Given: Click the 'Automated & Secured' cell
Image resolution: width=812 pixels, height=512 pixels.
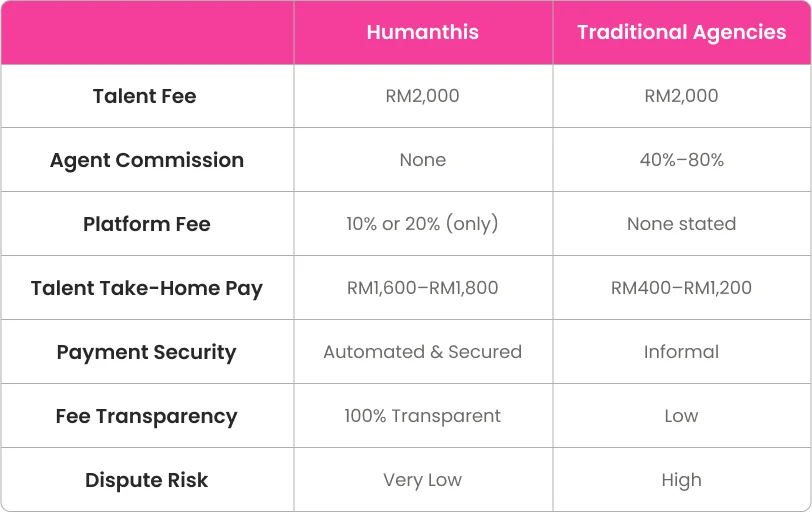Looking at the screenshot, I should click(x=422, y=352).
